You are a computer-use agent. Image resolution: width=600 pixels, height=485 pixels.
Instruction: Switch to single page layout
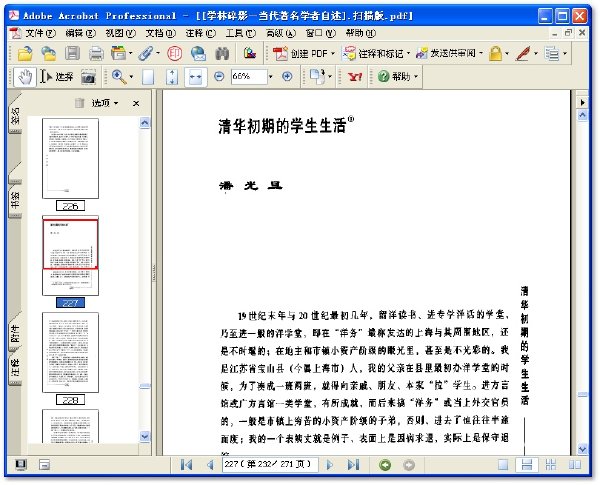pos(503,465)
